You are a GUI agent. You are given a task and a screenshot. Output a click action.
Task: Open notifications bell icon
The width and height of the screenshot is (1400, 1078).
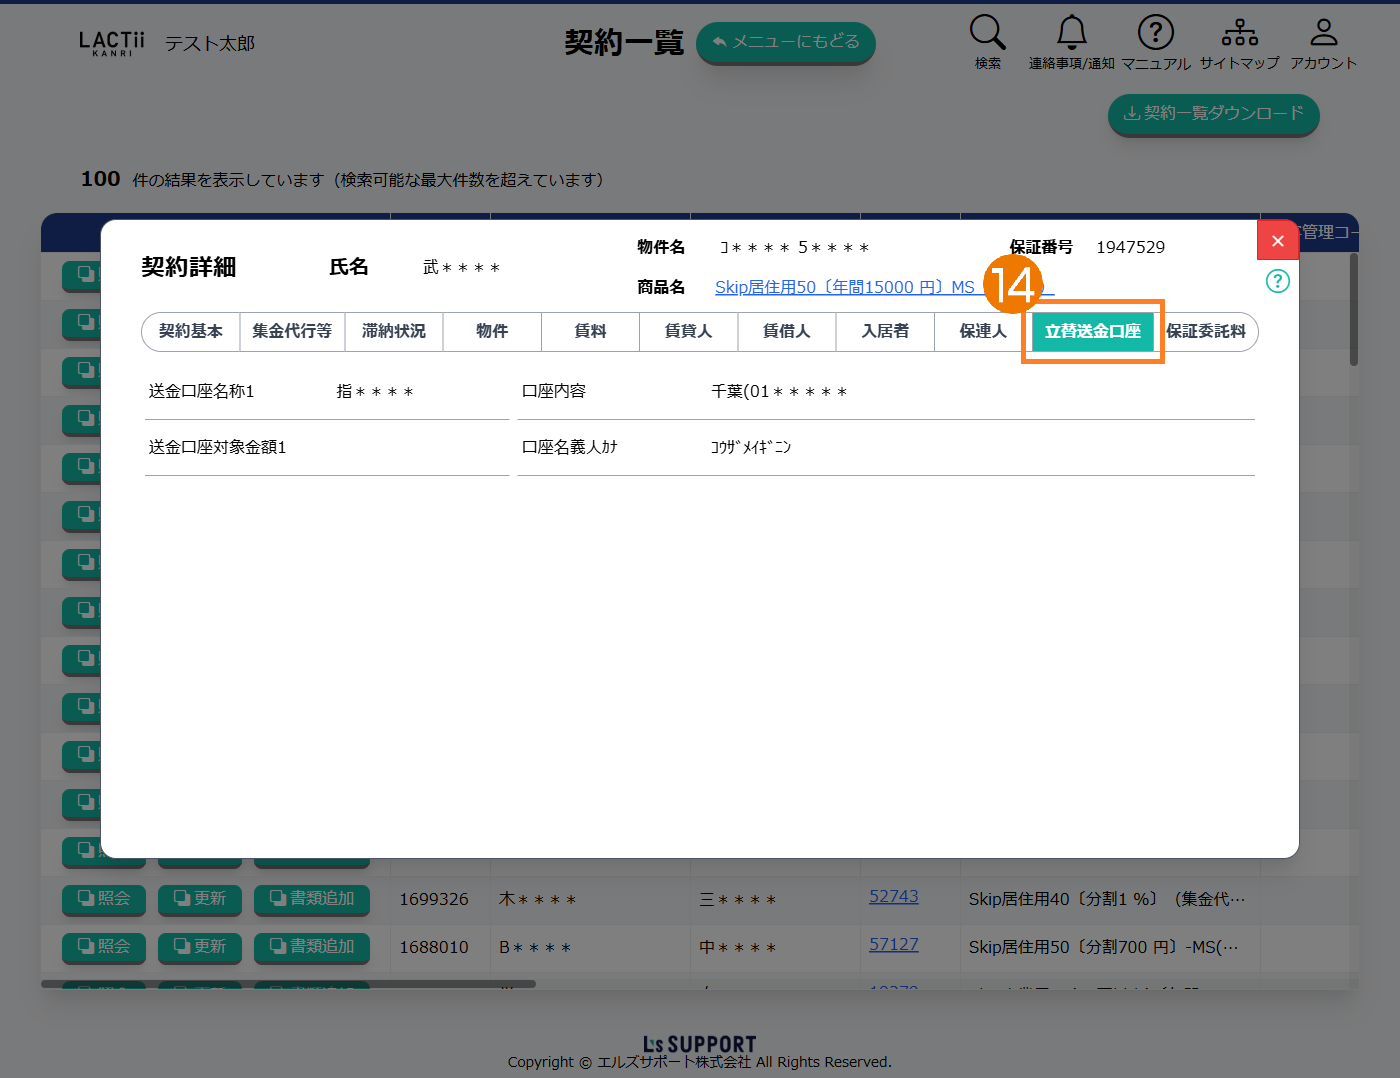point(1071,33)
